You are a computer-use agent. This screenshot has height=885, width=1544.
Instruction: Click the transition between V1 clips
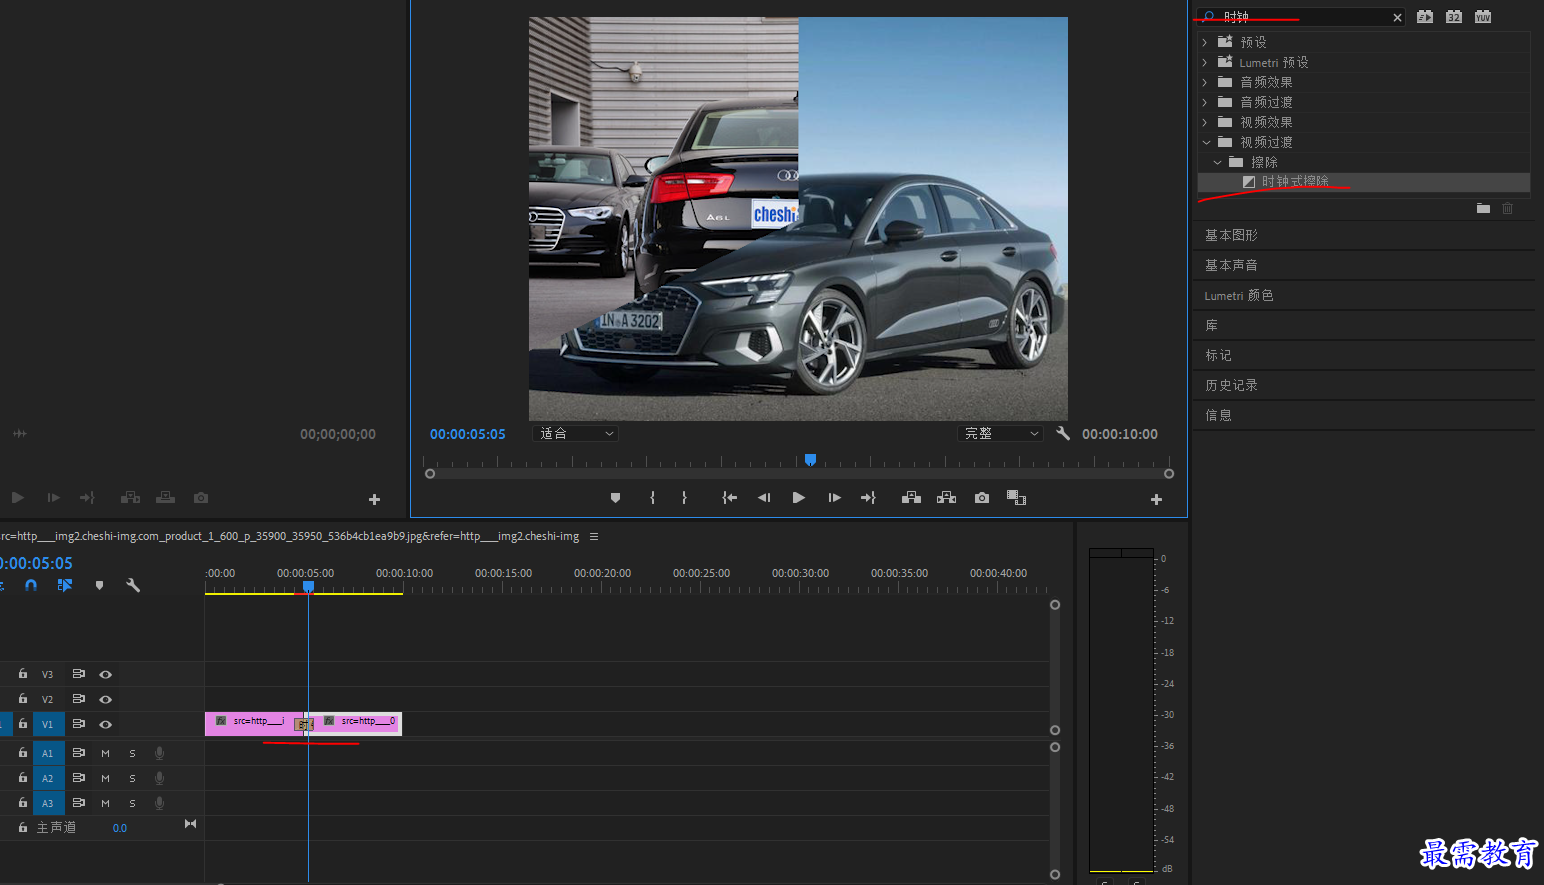(305, 724)
